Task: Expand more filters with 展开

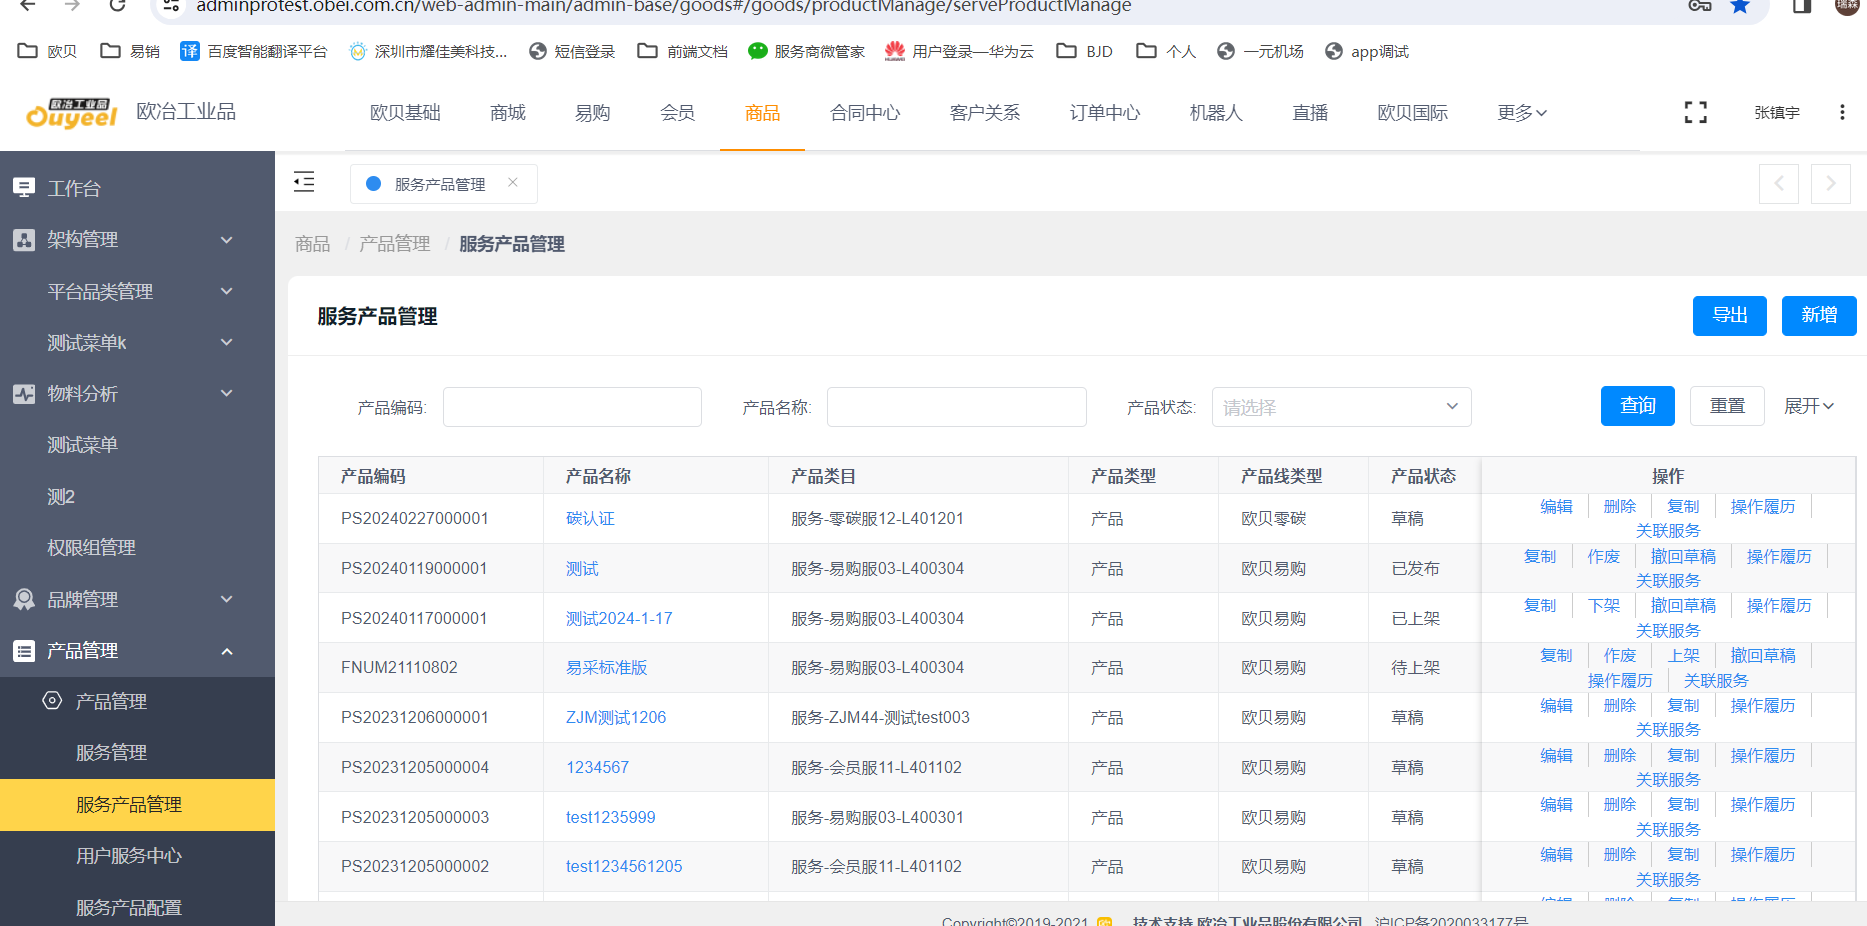Action: 1809,406
